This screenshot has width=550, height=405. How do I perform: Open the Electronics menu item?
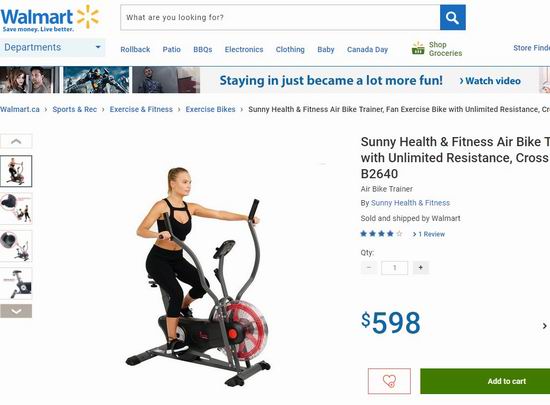[244, 49]
